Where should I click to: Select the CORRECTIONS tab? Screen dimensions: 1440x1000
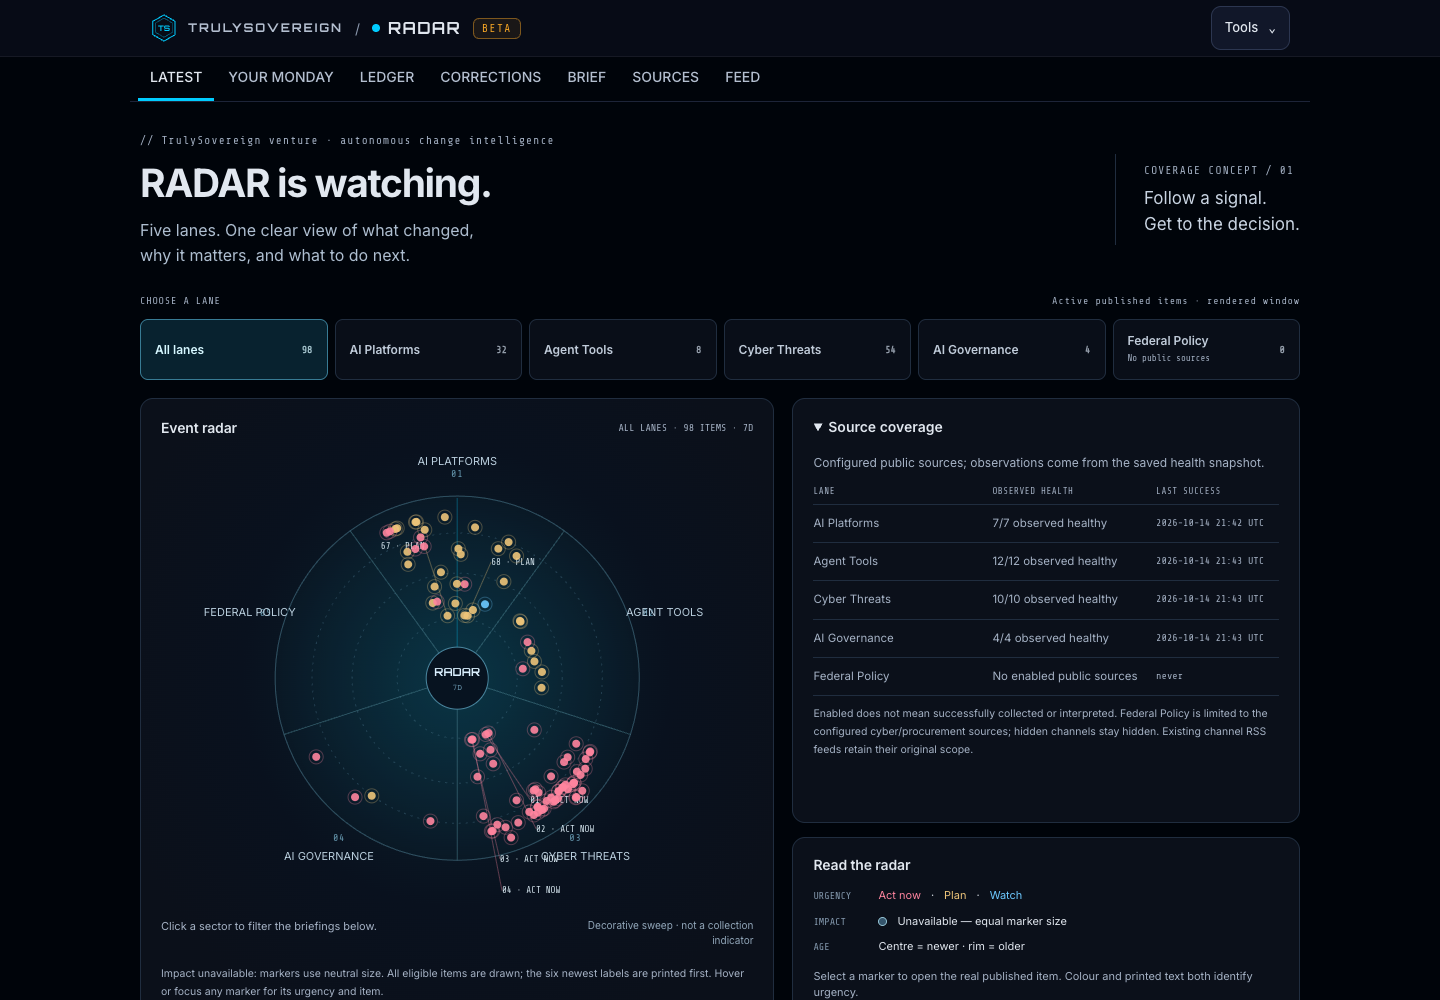[x=491, y=77]
